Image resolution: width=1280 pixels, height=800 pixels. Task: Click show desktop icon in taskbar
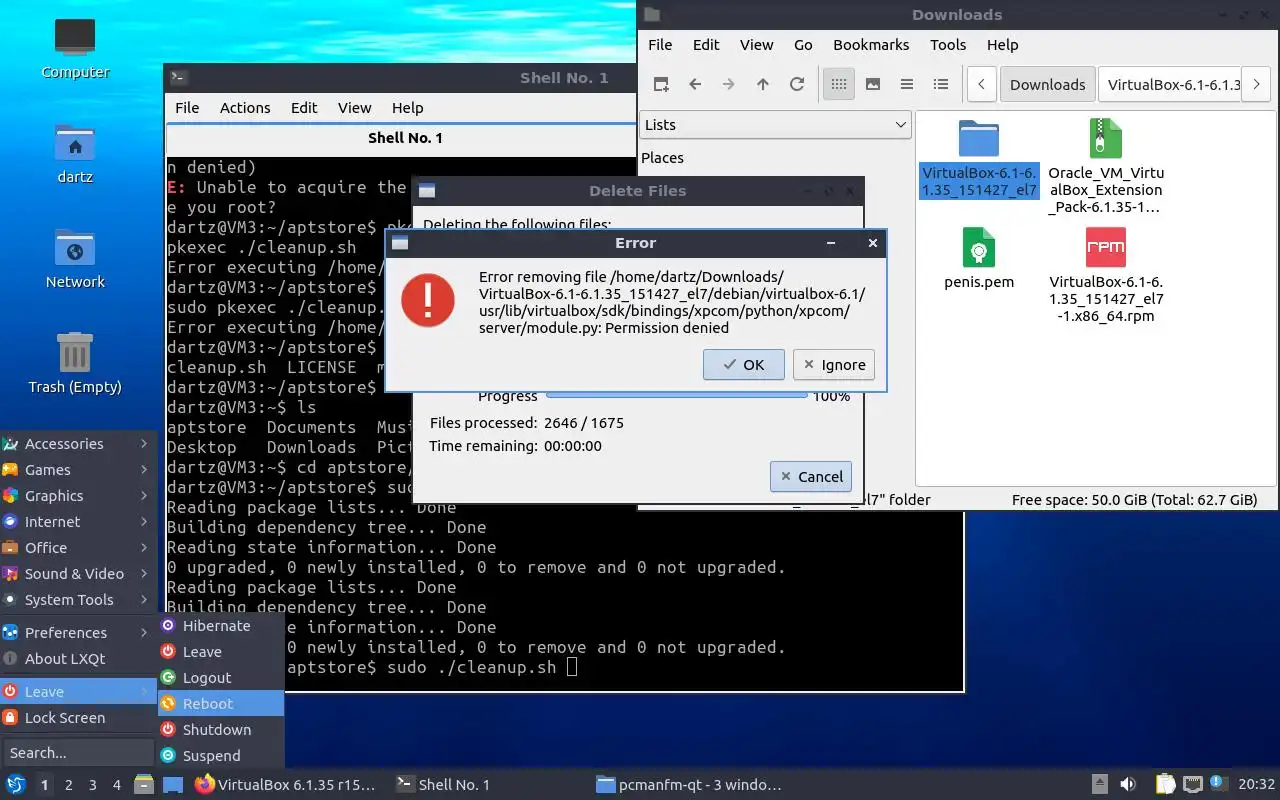(173, 785)
